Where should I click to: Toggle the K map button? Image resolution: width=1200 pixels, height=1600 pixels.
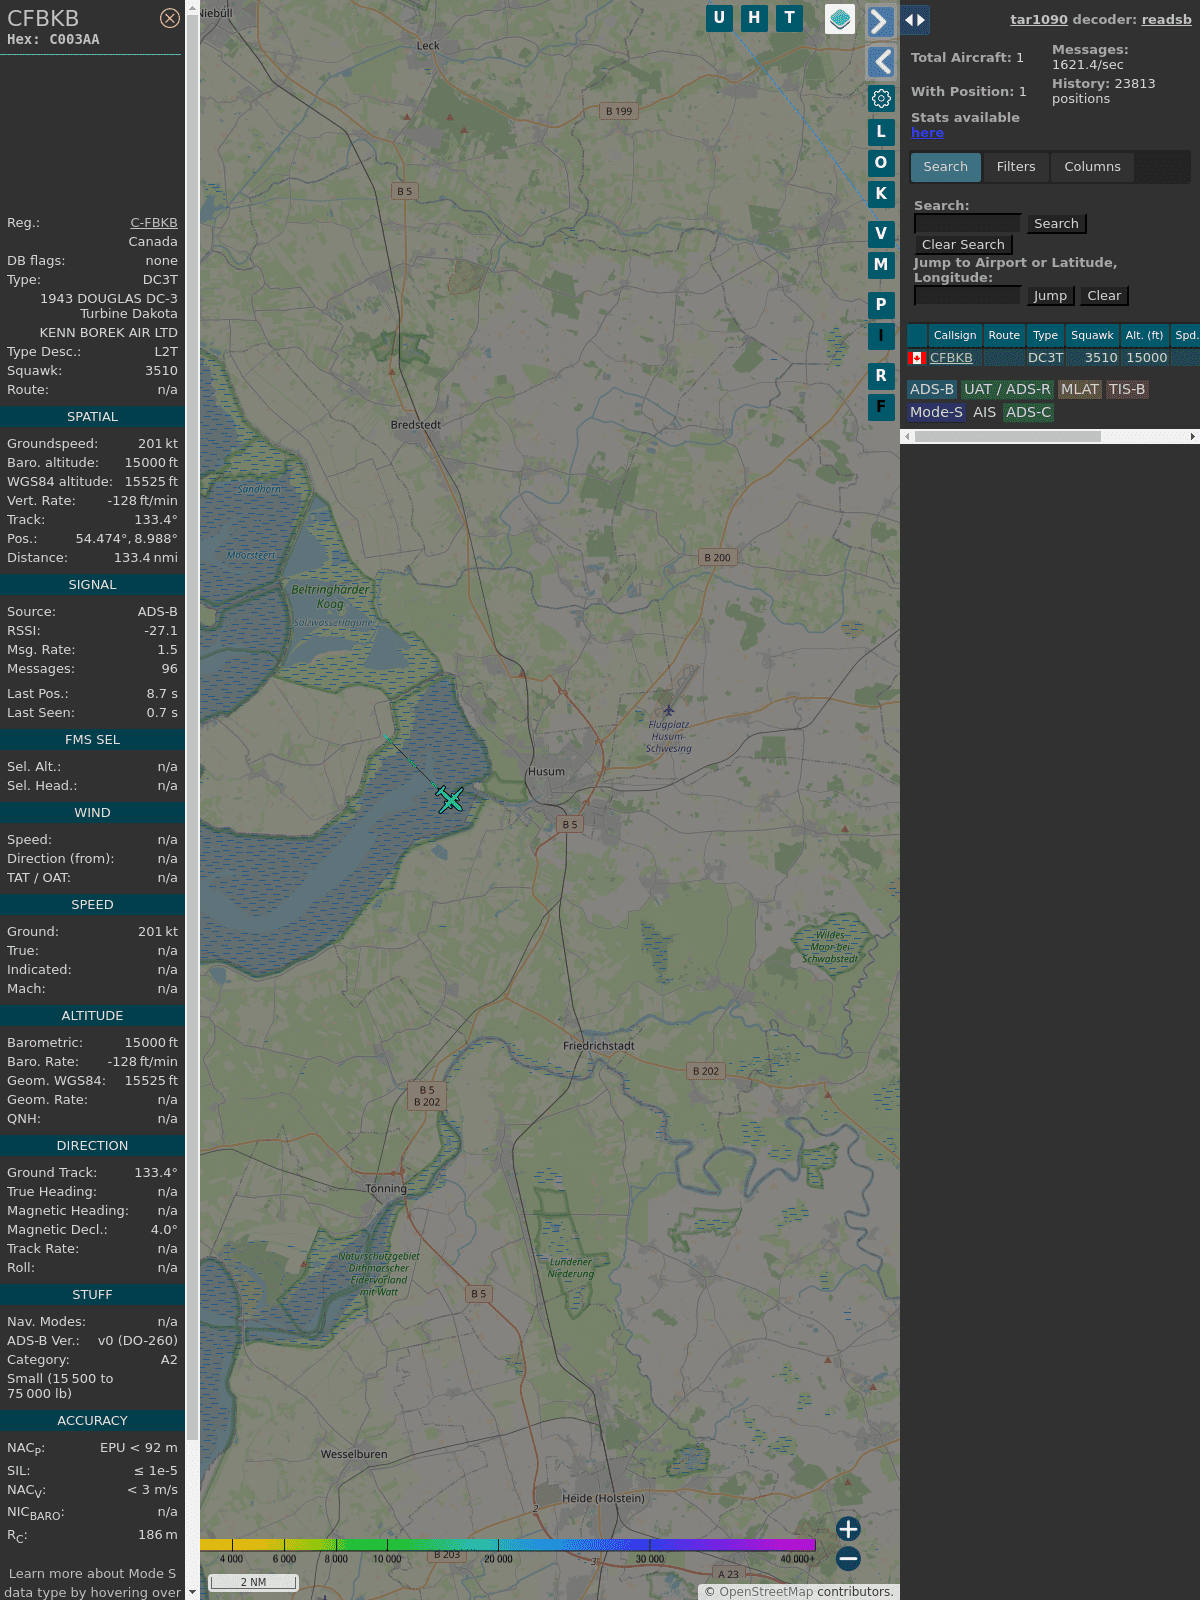[881, 194]
